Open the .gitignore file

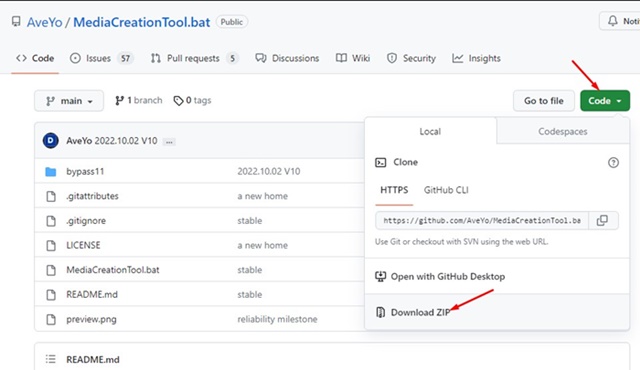coord(86,221)
